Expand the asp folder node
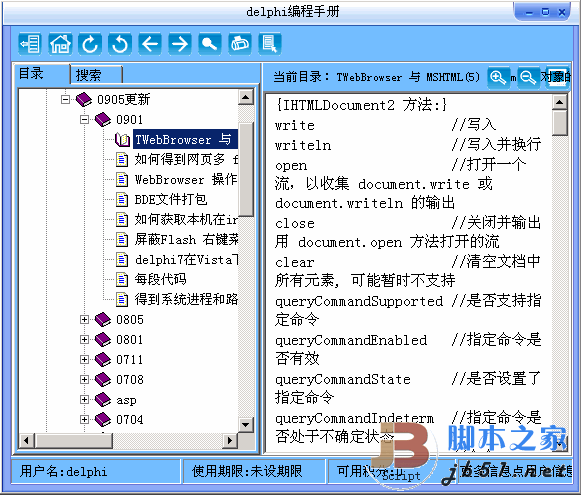The height and width of the screenshot is (495, 581). tap(84, 399)
